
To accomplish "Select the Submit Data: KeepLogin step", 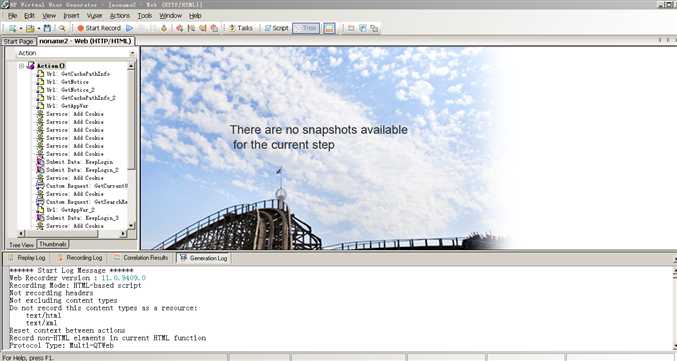I will pyautogui.click(x=79, y=162).
